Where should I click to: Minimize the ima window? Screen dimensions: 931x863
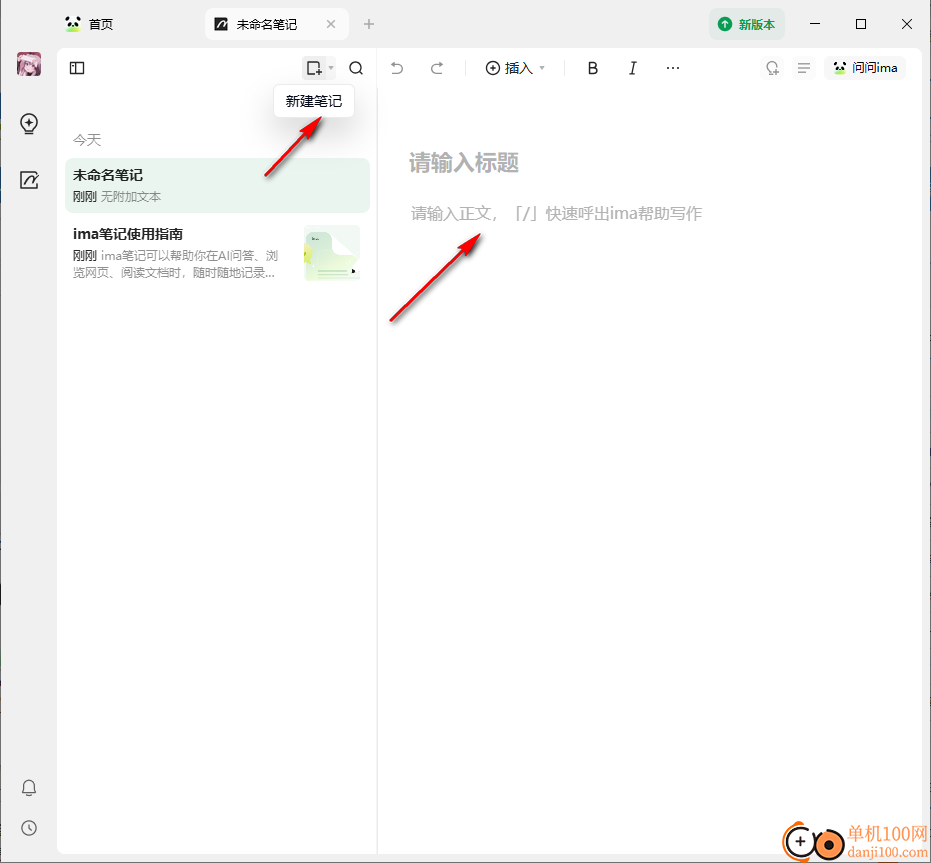click(x=815, y=24)
